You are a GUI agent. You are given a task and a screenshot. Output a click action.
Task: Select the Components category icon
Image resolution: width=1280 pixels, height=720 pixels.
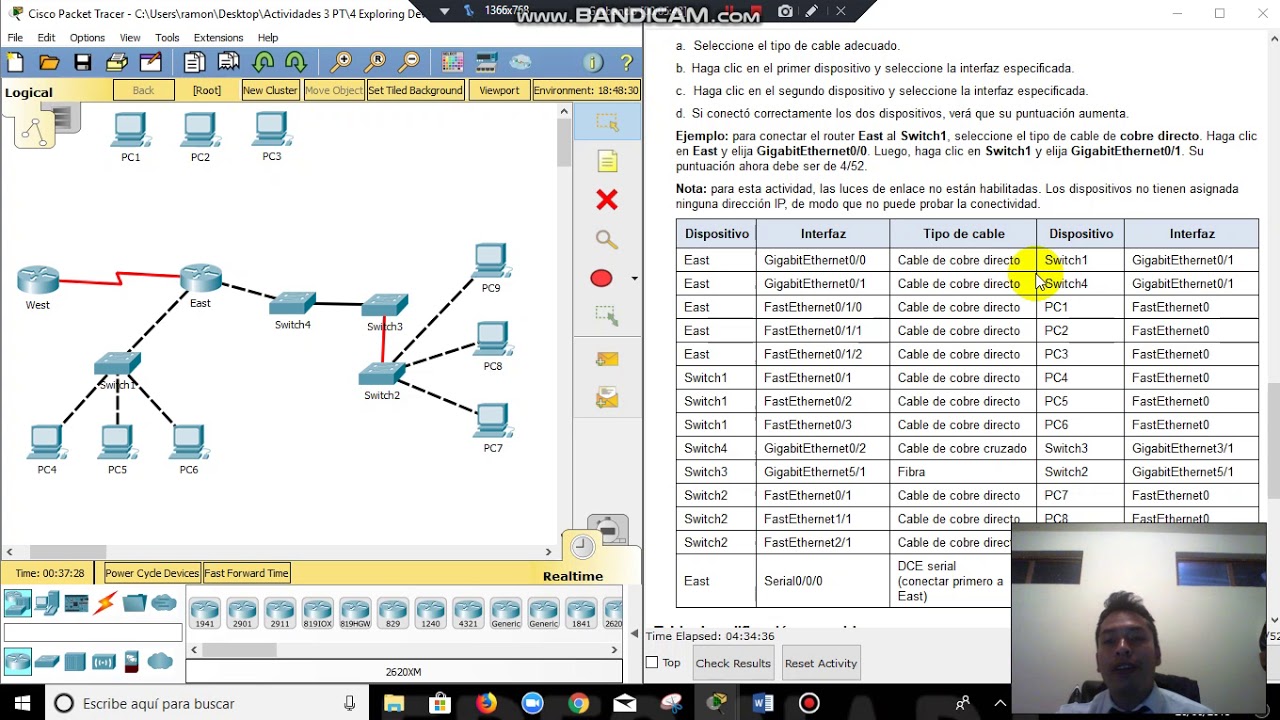[76, 603]
